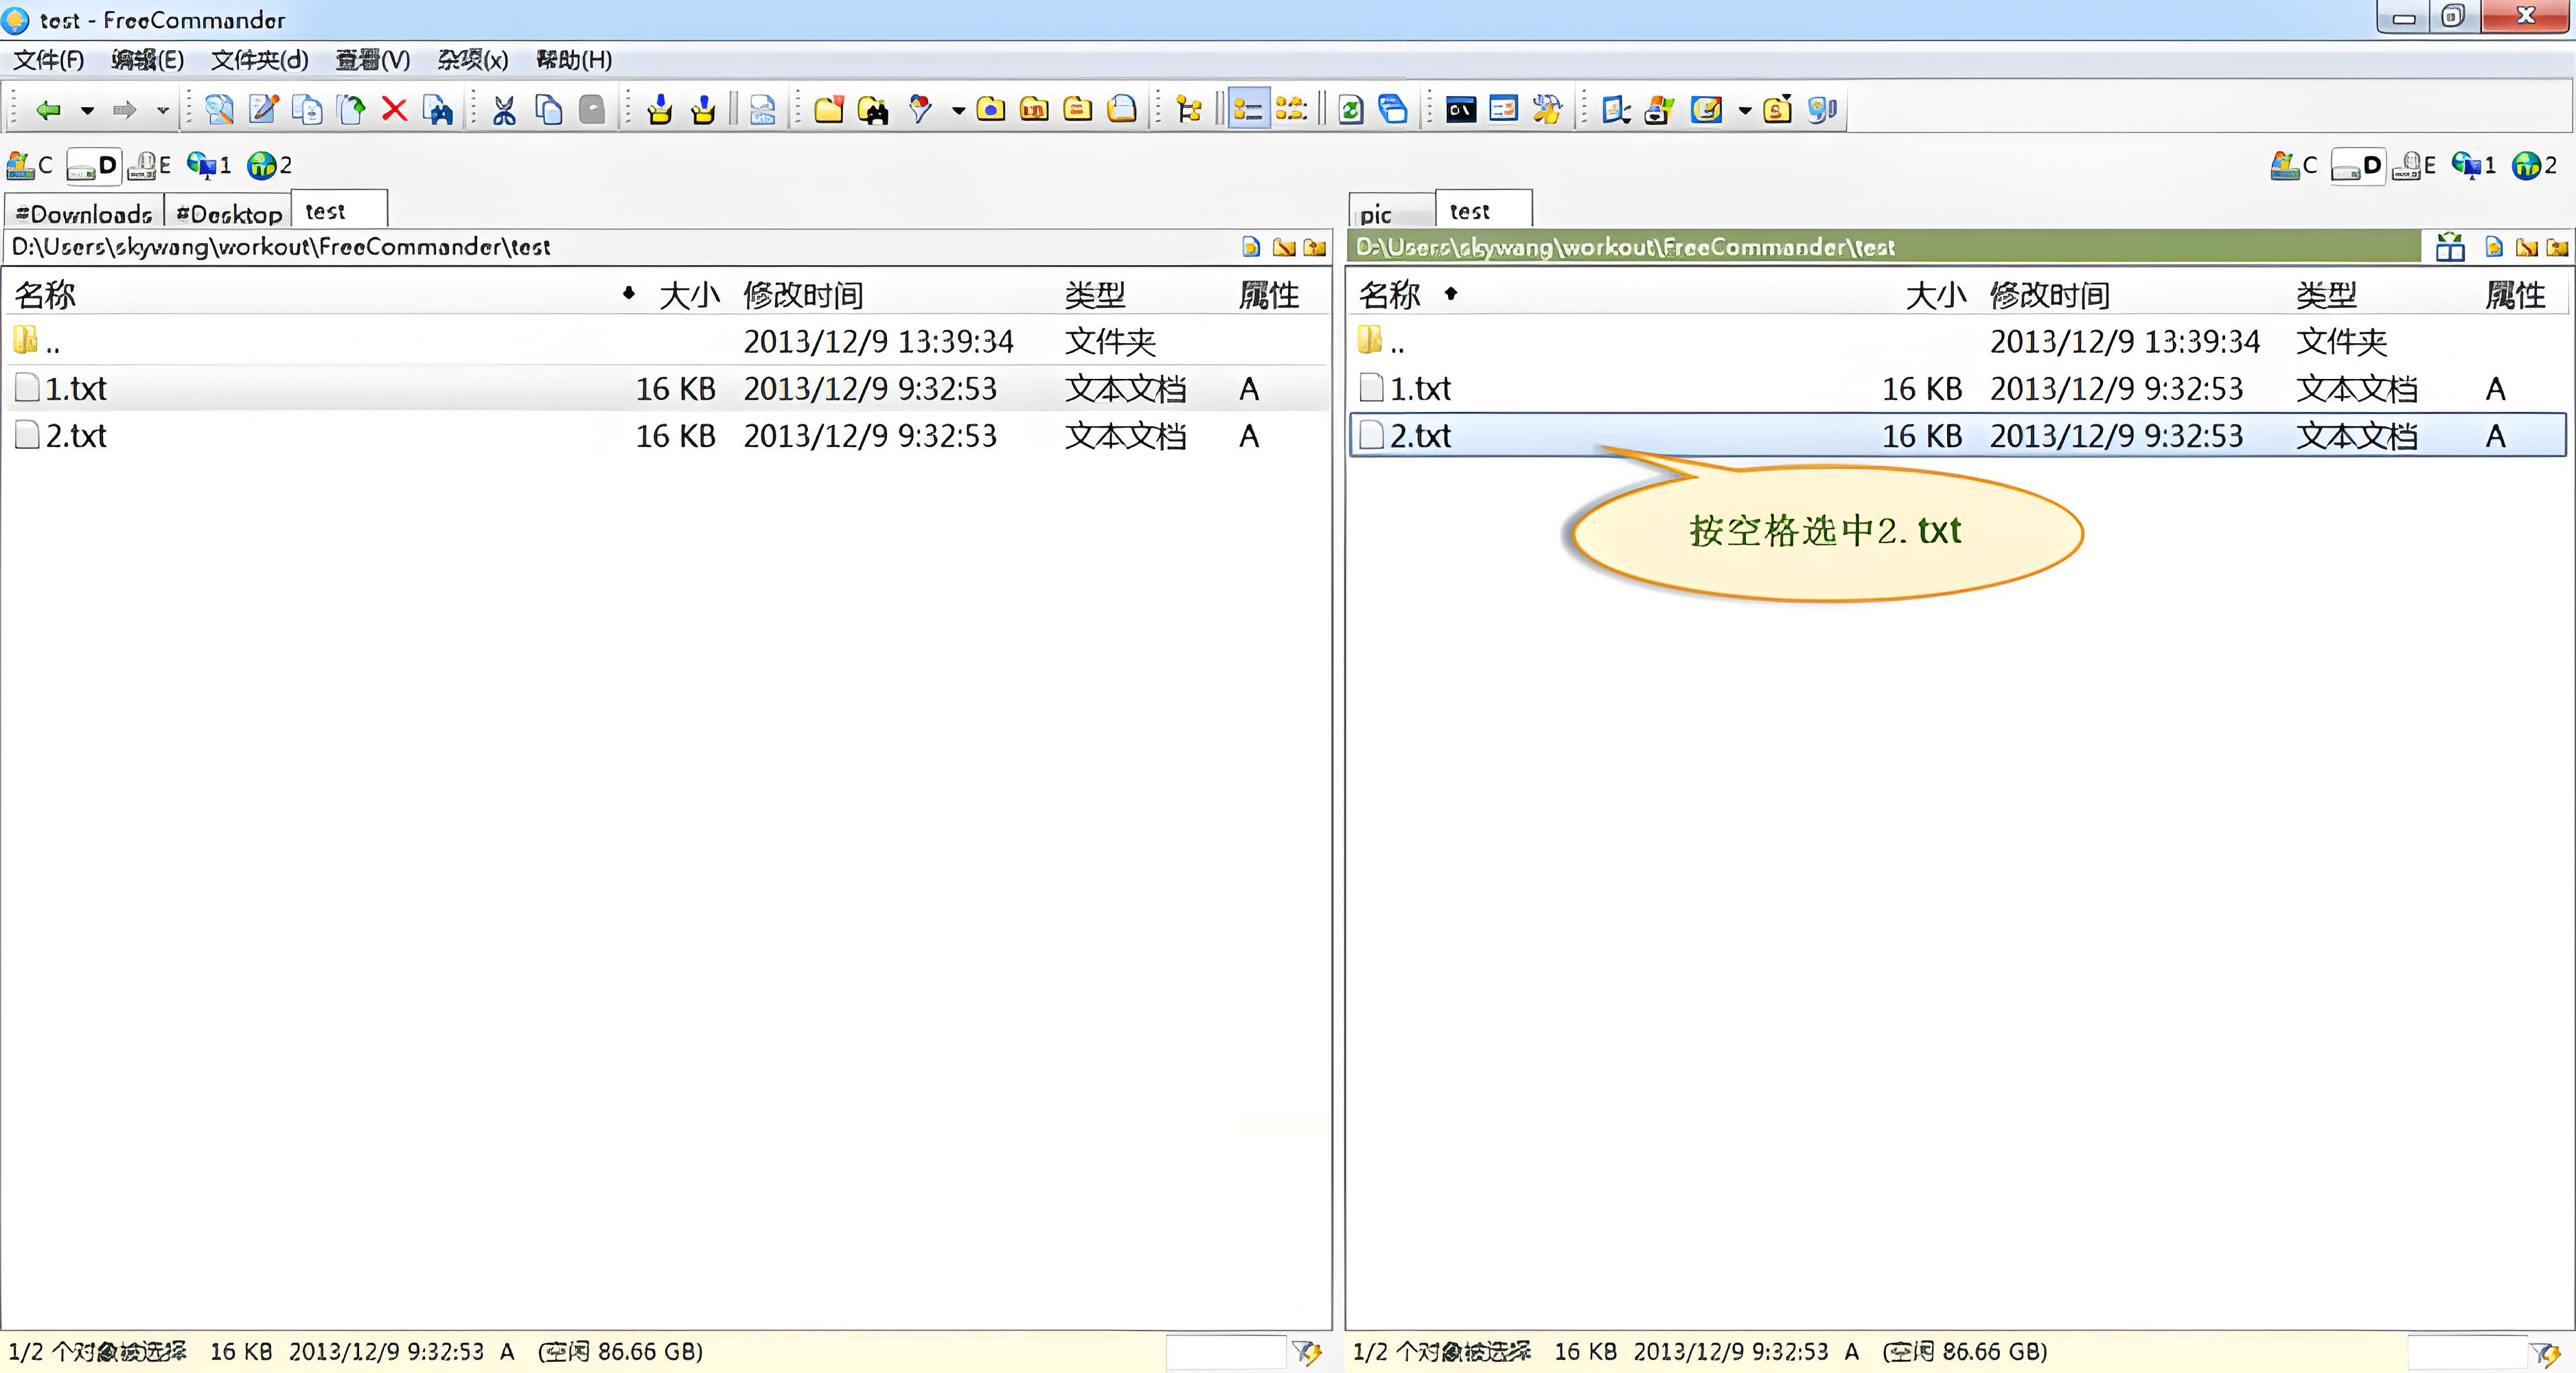Expand the back history dropdown arrow
Image resolution: width=2576 pixels, height=1373 pixels.
87,110
